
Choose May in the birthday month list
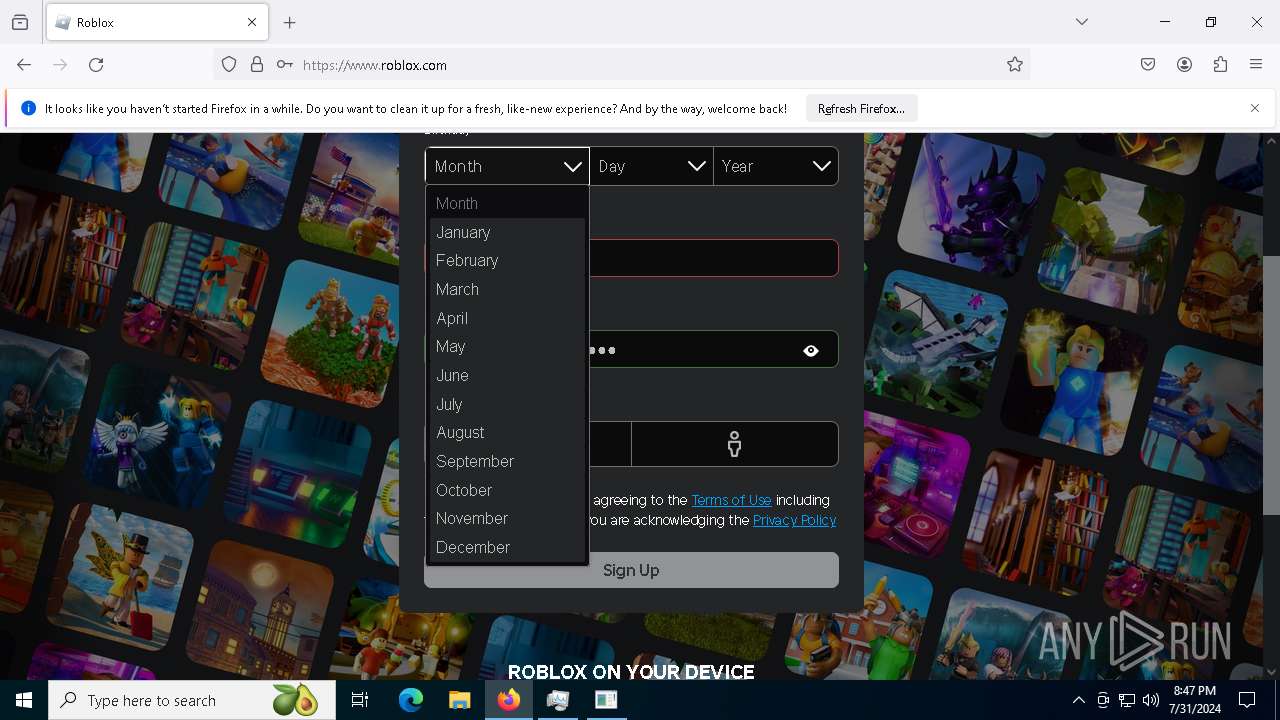click(506, 346)
